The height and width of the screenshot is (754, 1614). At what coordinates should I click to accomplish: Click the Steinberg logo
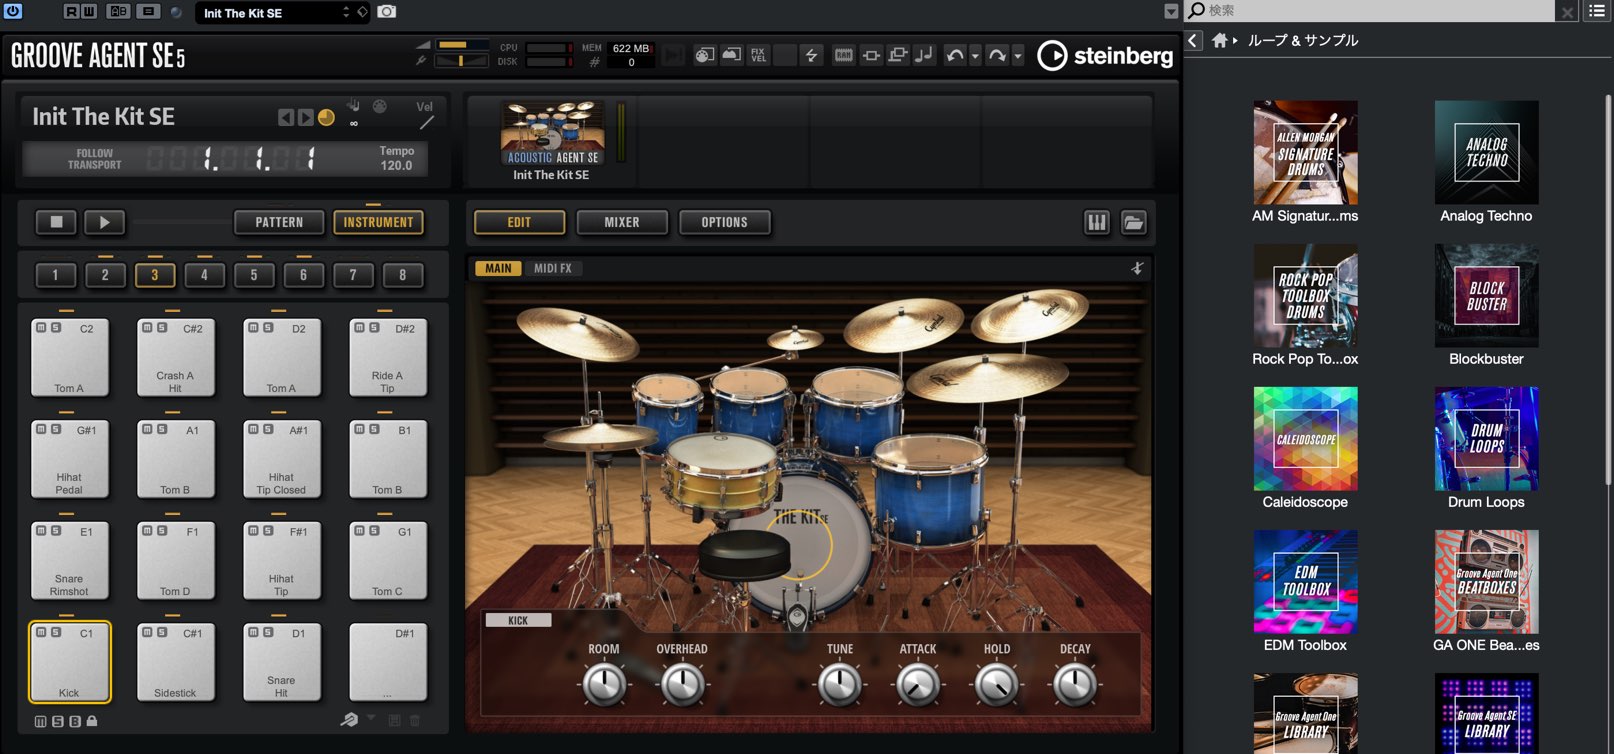pyautogui.click(x=1104, y=56)
